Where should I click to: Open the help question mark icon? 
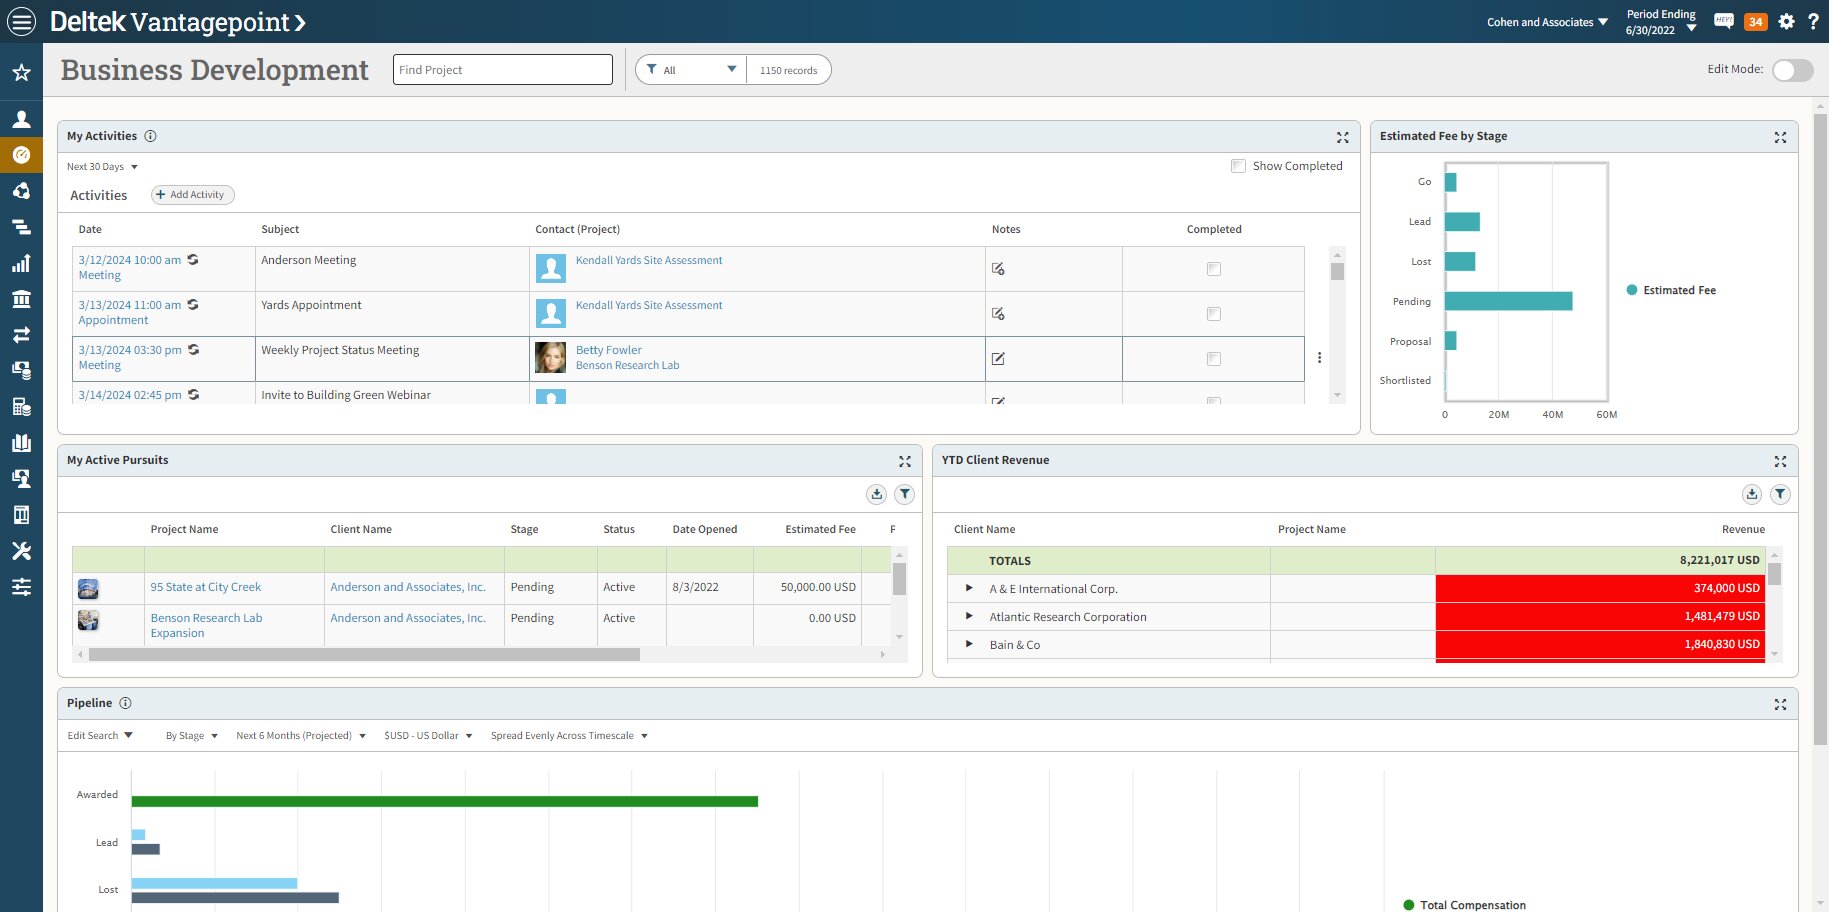1813,22
